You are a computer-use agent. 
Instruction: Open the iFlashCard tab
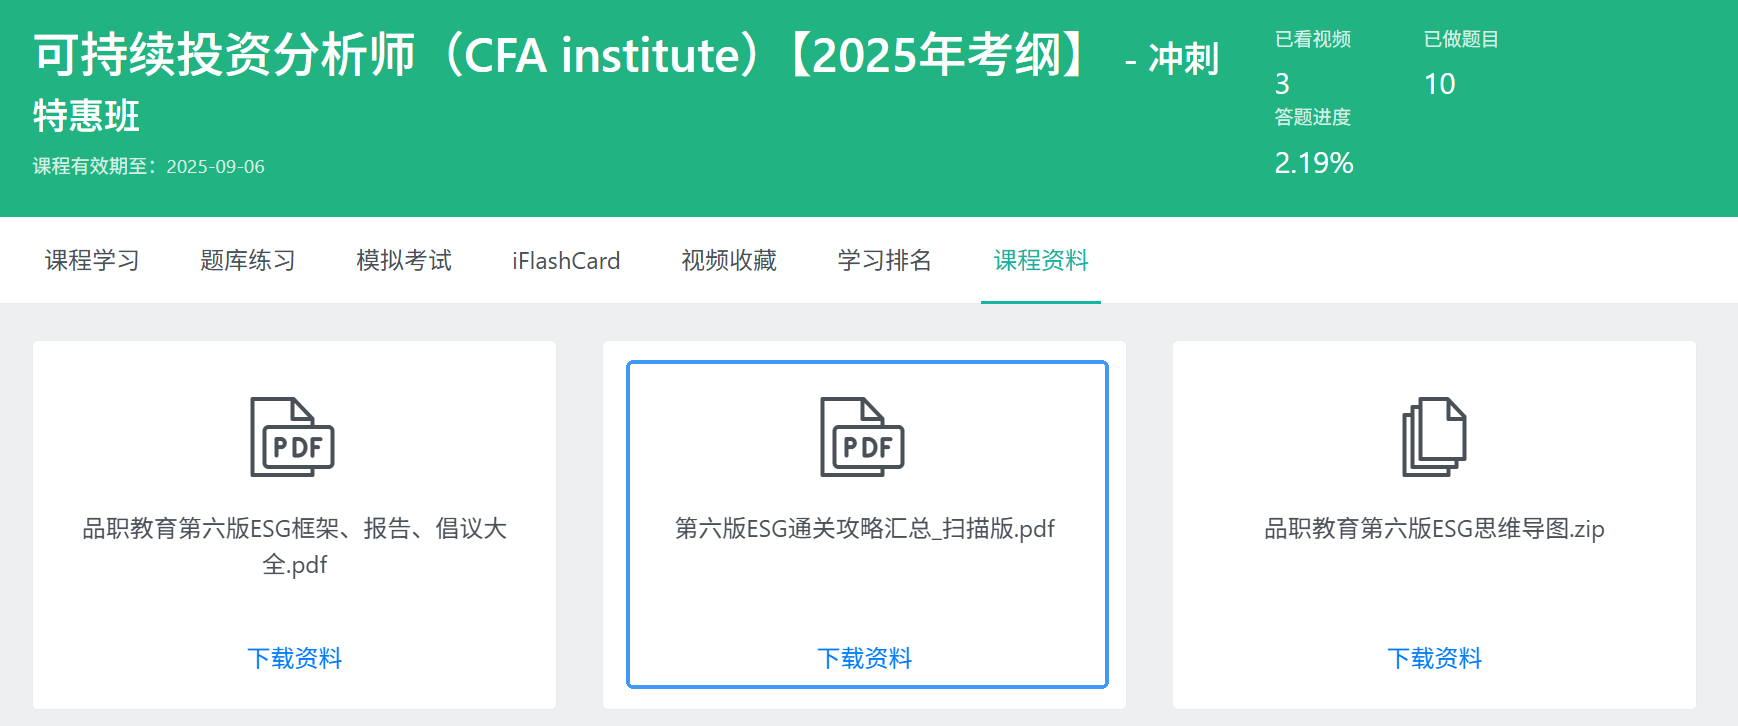566,261
